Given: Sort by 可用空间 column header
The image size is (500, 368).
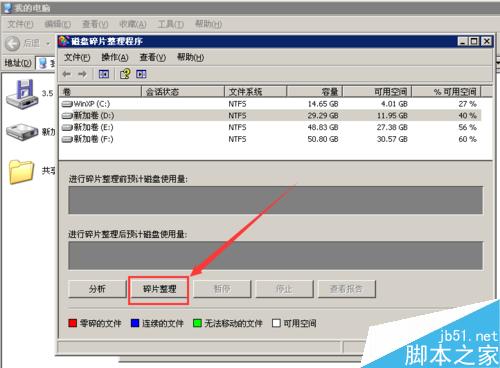Looking at the screenshot, I should [x=377, y=92].
